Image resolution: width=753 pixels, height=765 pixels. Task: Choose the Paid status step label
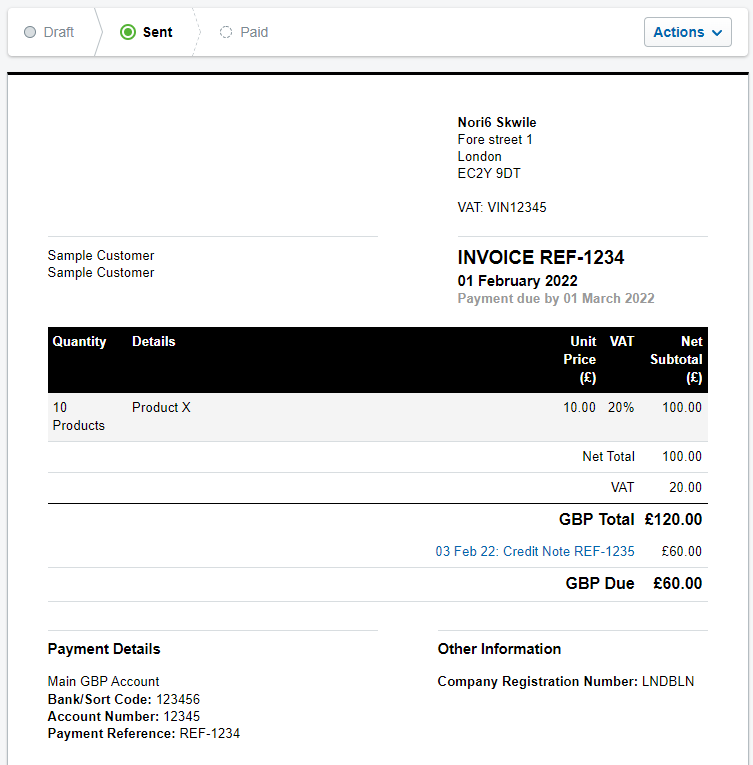click(x=254, y=32)
